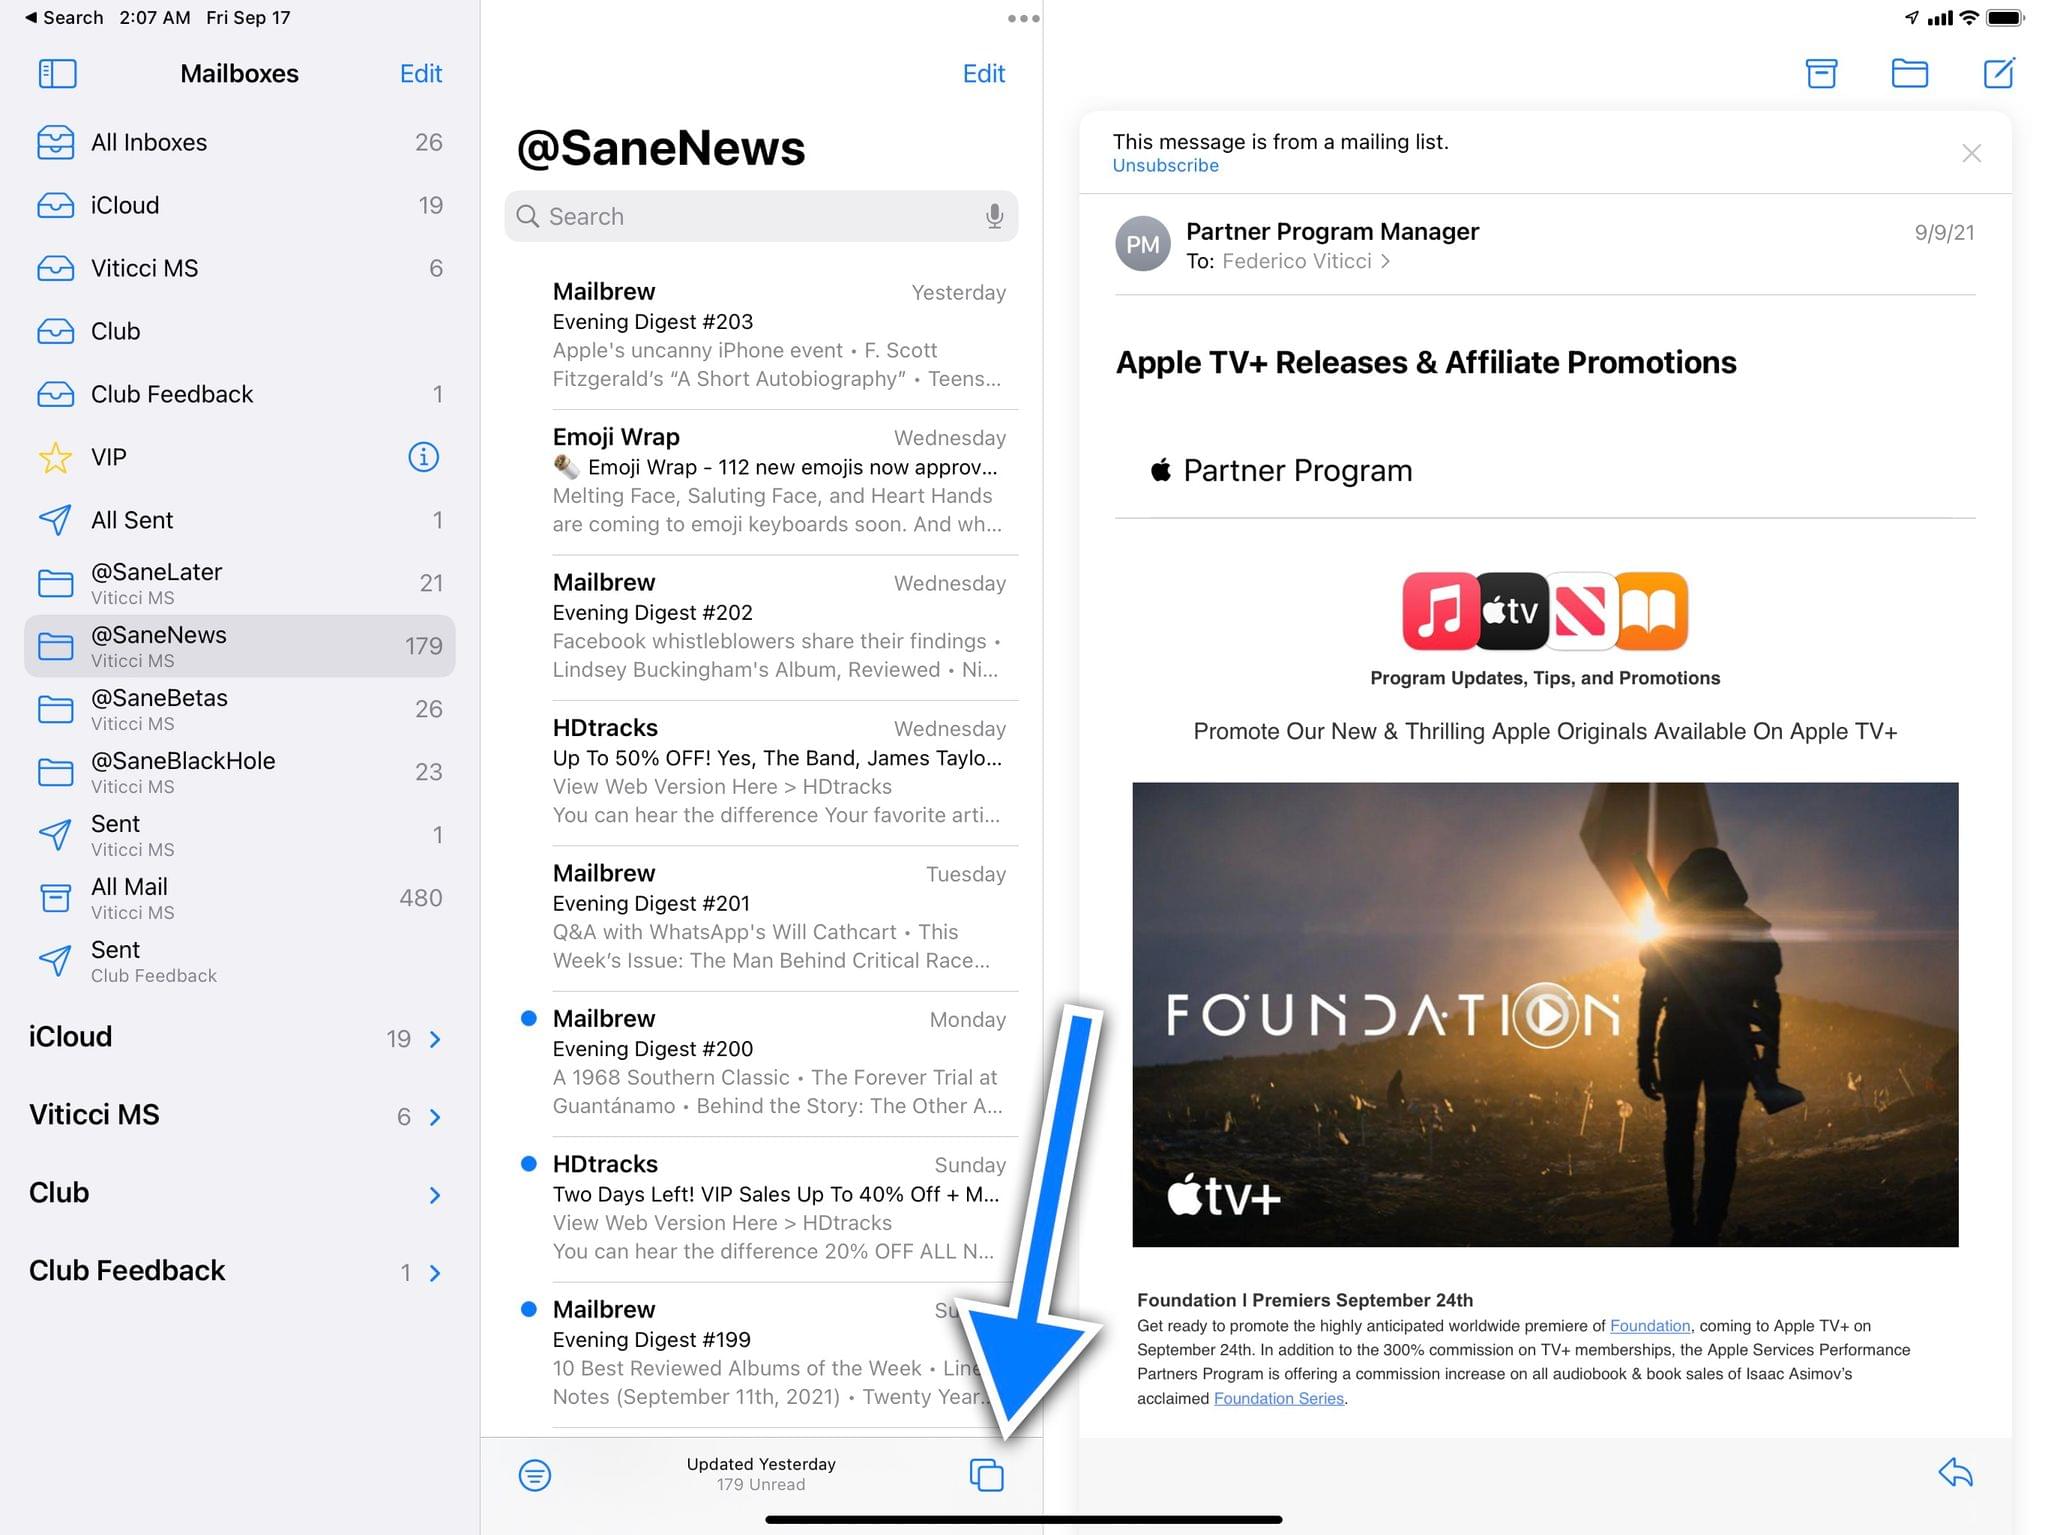Tap the All Sent paper plane icon
The width and height of the screenshot is (2048, 1535).
pyautogui.click(x=55, y=520)
